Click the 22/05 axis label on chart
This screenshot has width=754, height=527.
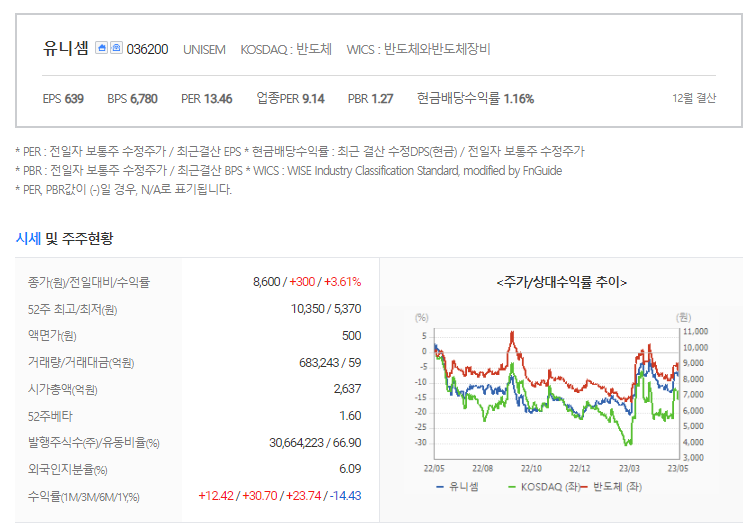click(434, 468)
